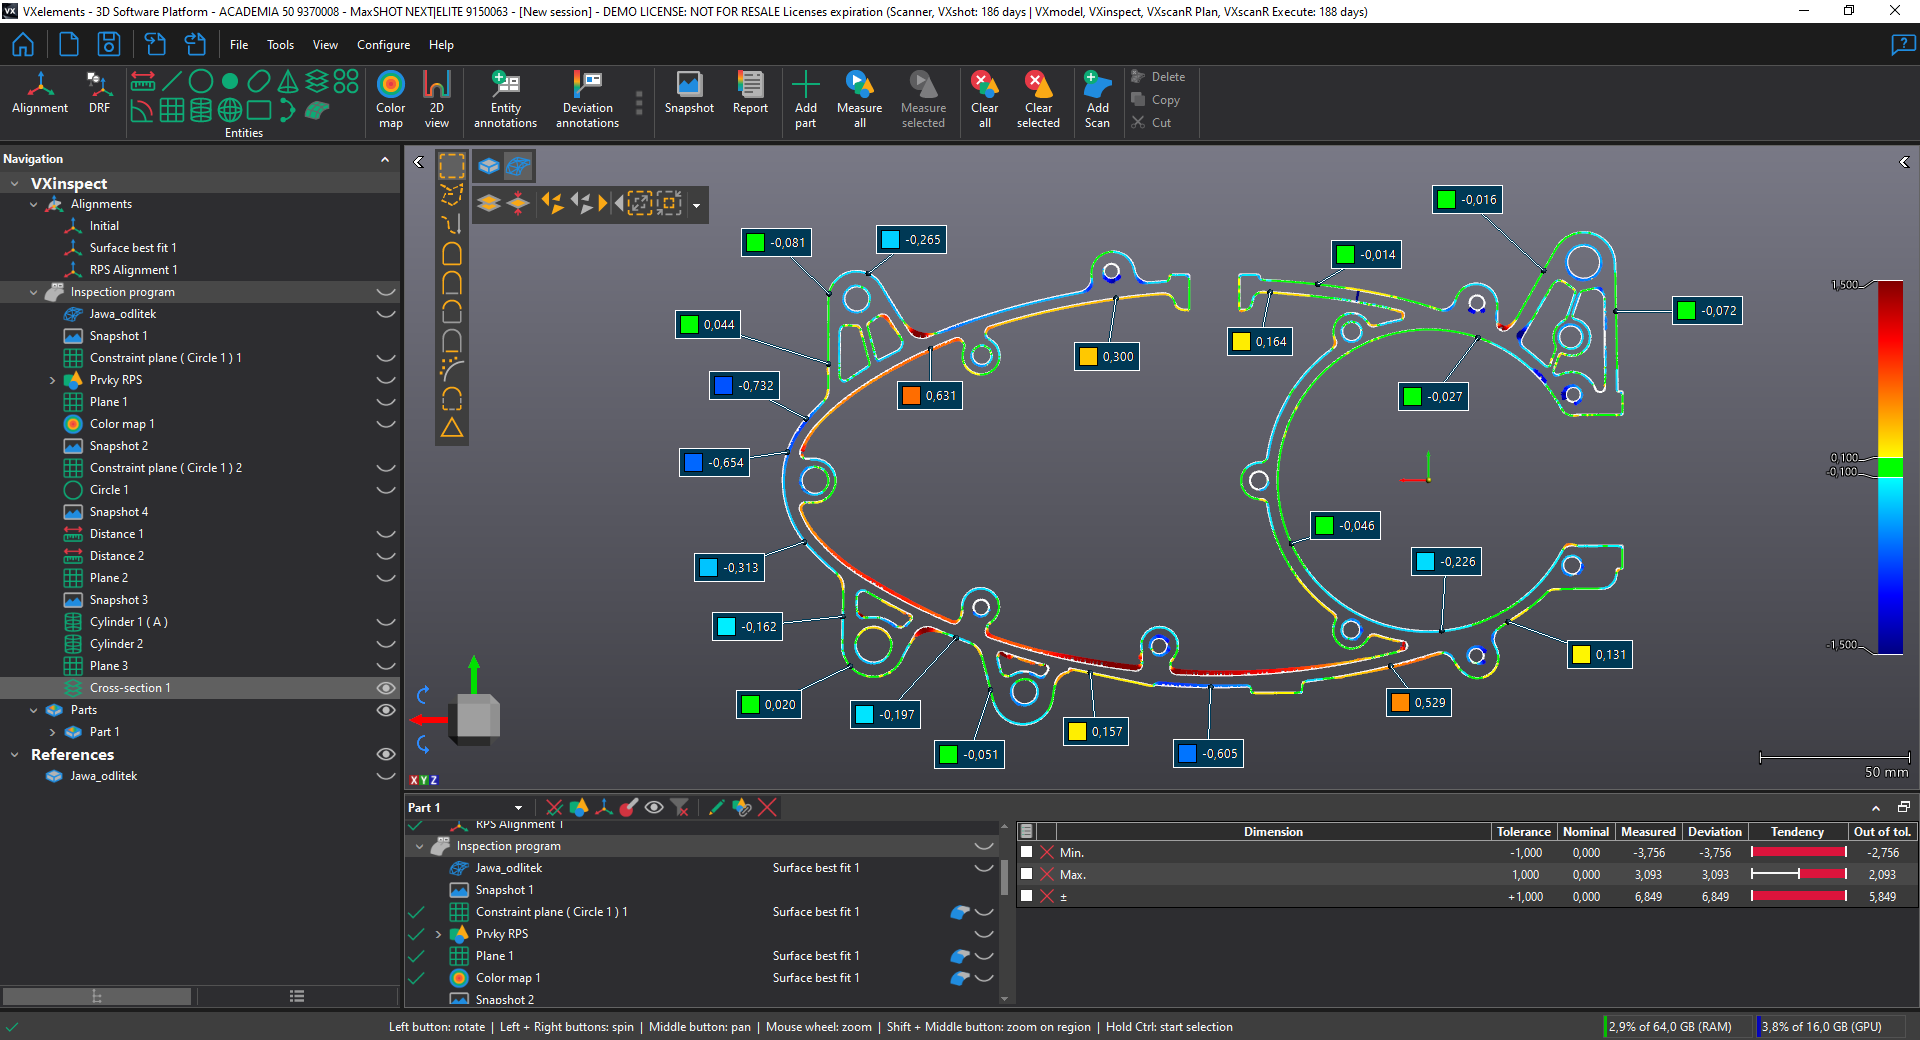The width and height of the screenshot is (1920, 1040).
Task: Toggle the Parts visibility eye
Action: click(385, 710)
